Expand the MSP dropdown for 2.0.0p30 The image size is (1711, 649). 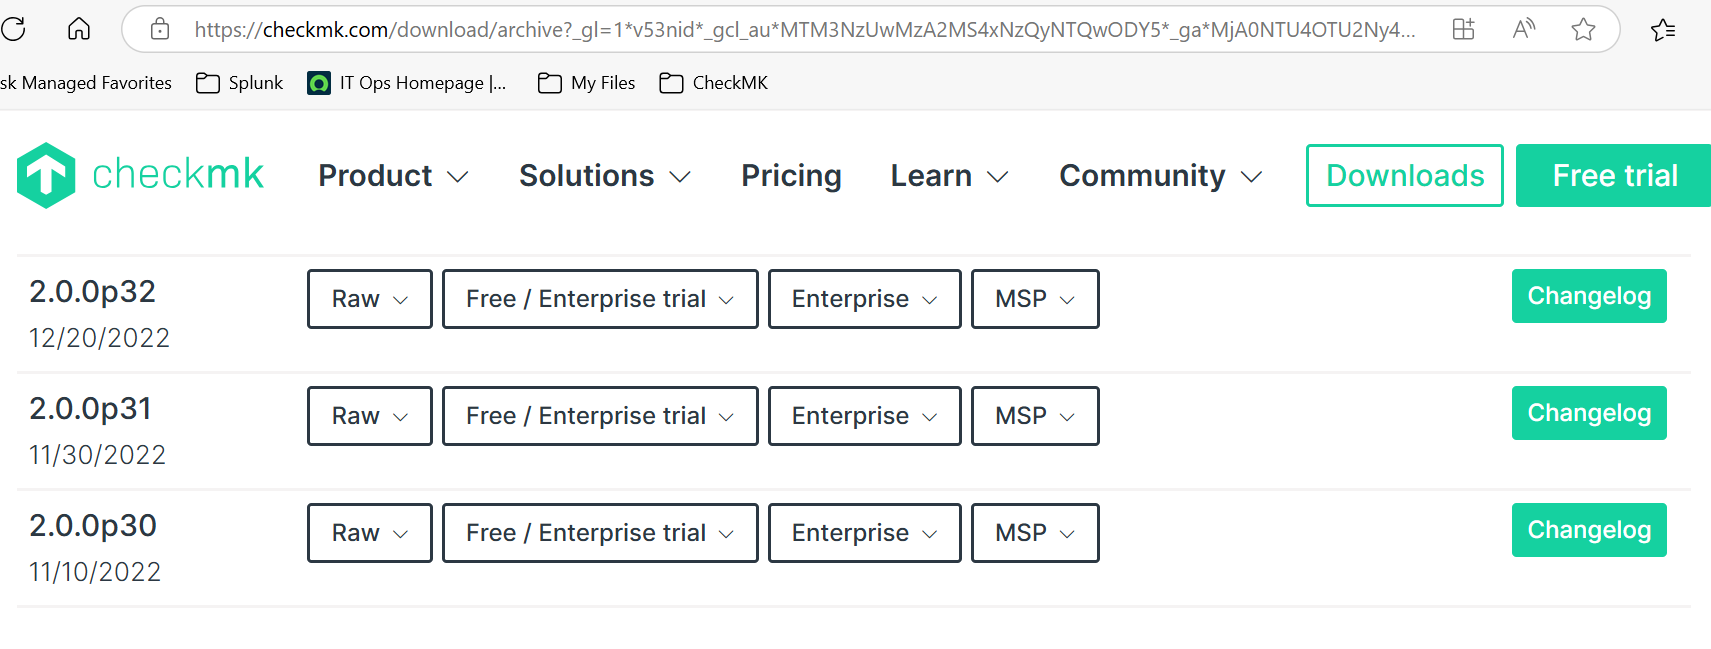point(1035,533)
